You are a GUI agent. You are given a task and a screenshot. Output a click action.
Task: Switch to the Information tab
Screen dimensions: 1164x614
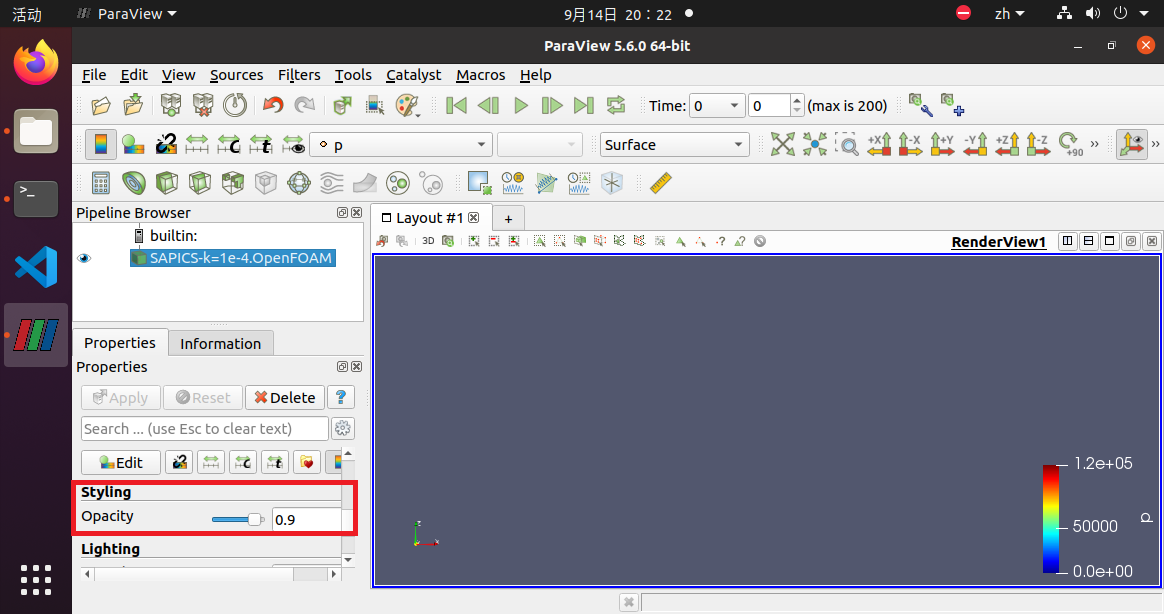tap(220, 343)
